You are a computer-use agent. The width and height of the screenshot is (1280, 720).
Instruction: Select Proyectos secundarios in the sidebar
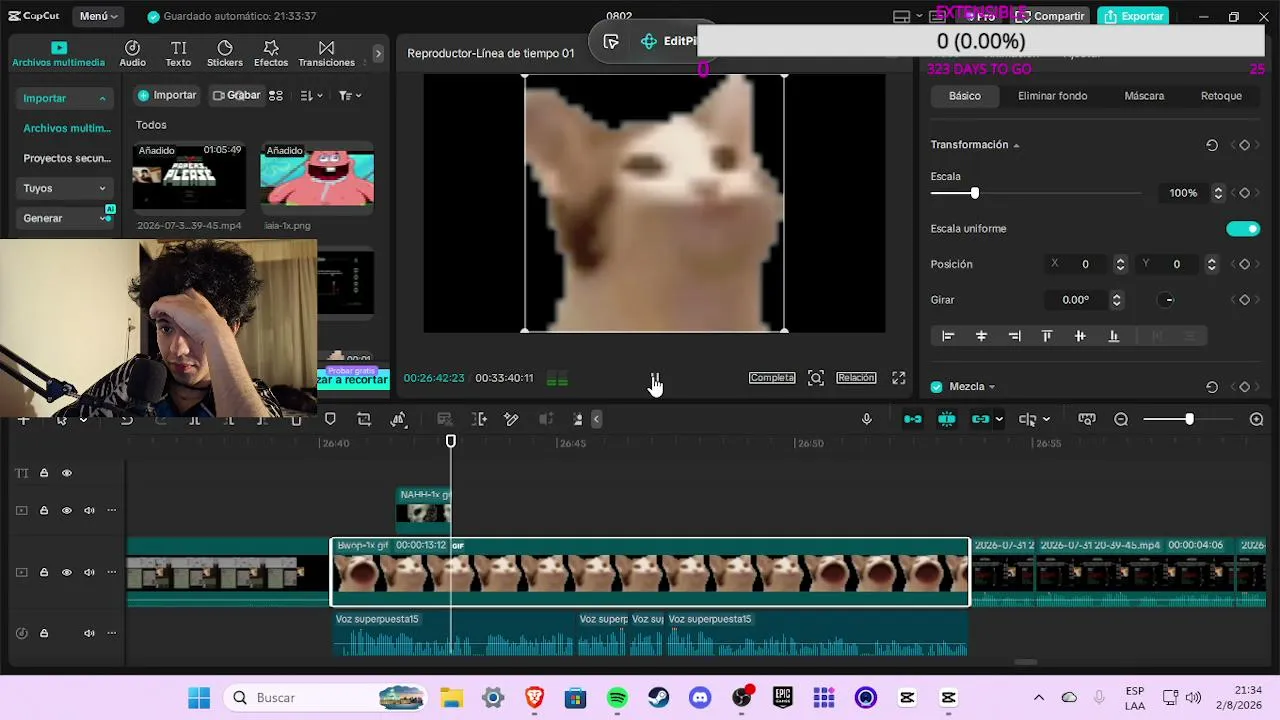tap(67, 158)
